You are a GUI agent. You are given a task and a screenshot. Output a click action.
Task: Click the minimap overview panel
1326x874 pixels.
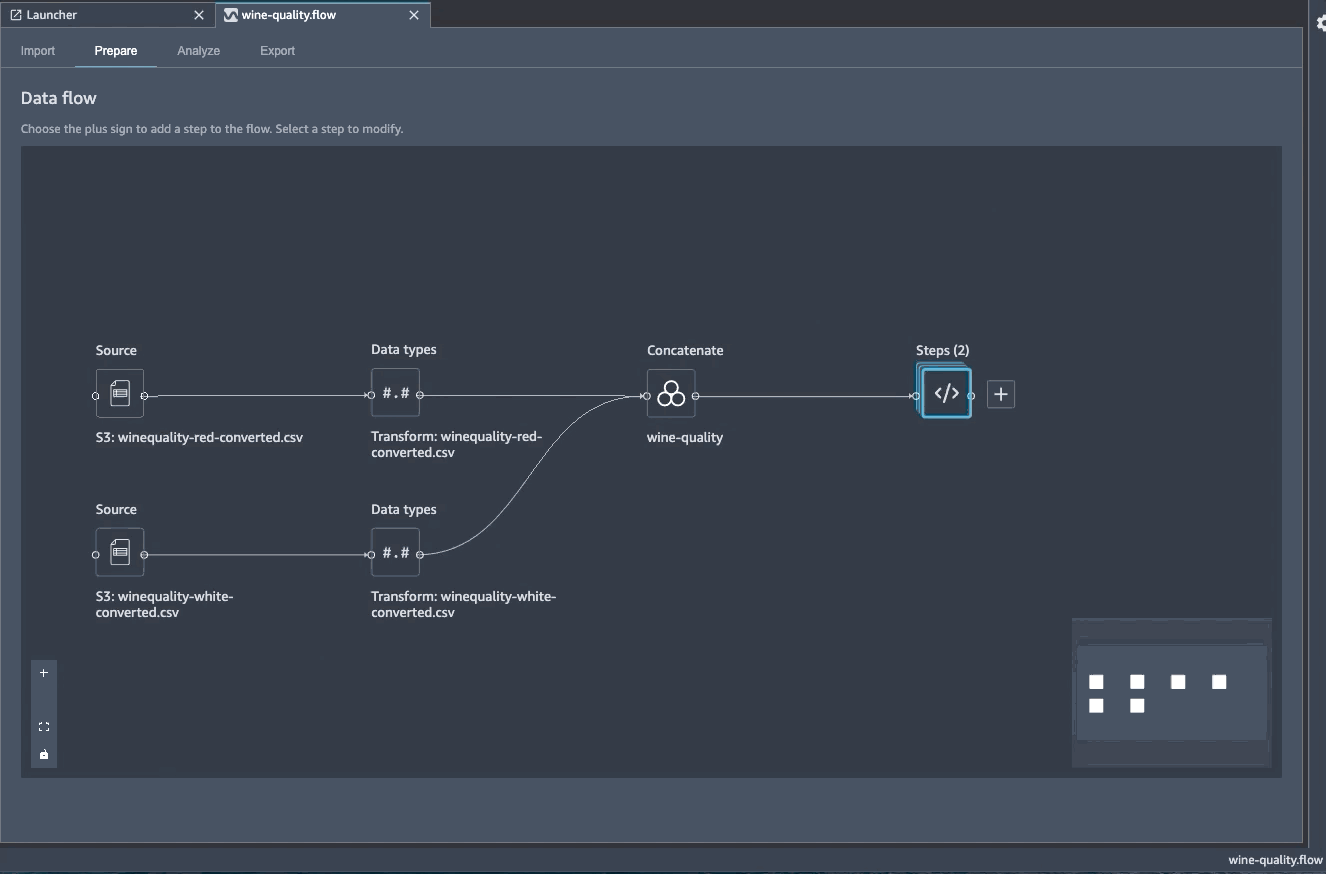1171,693
